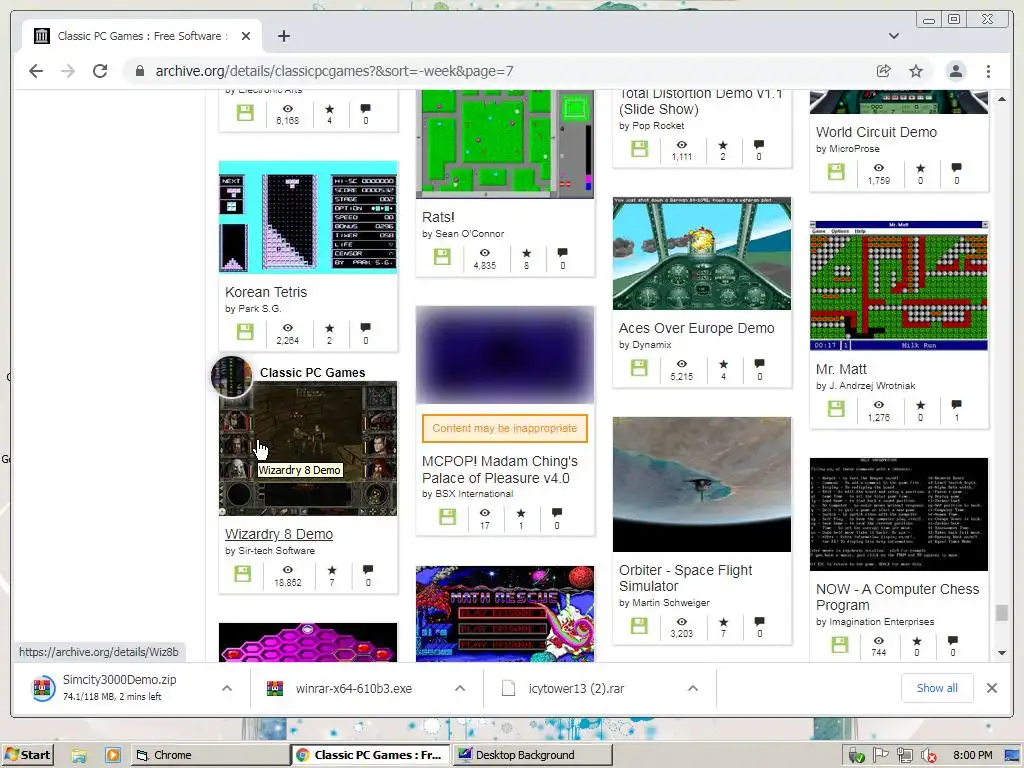Image resolution: width=1024 pixels, height=768 pixels.
Task: Bookmark this page with the star icon
Action: [x=916, y=71]
